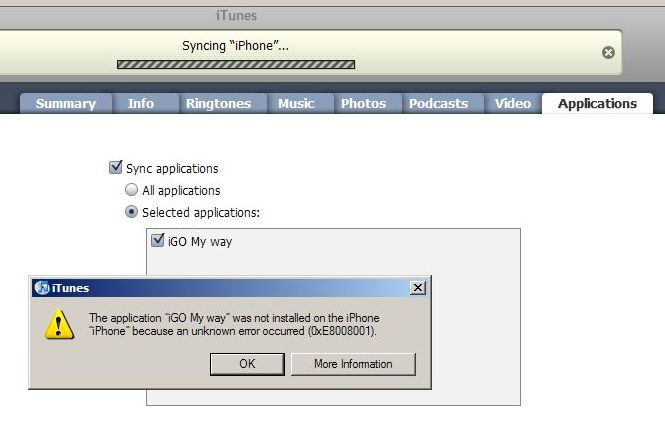Toggle the Sync applications checkbox
This screenshot has width=665, height=440.
tap(115, 168)
